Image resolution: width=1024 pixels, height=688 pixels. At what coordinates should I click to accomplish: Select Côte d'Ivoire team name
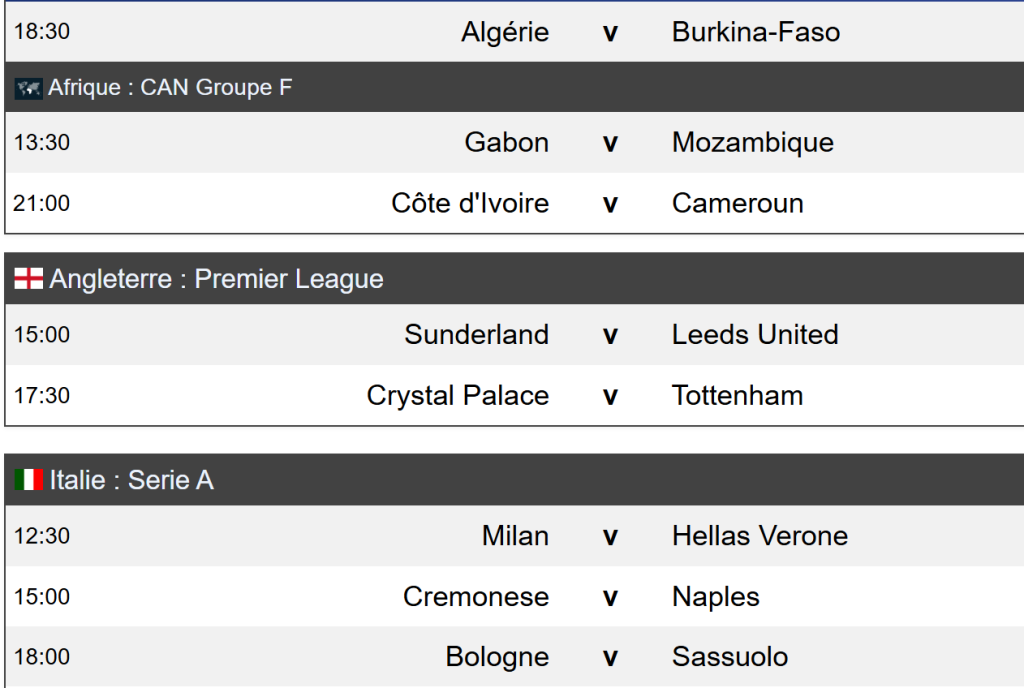(x=470, y=204)
